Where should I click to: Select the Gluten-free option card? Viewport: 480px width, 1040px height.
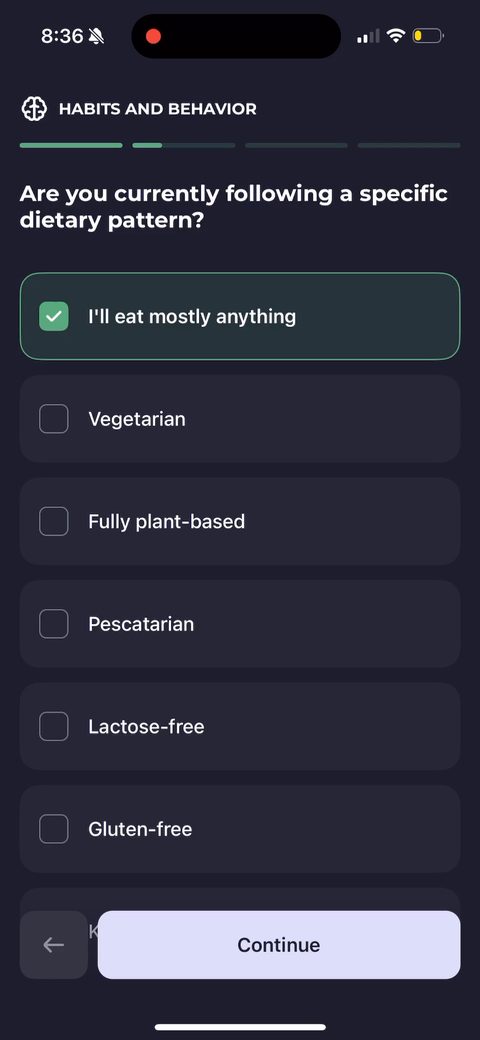[x=240, y=828]
